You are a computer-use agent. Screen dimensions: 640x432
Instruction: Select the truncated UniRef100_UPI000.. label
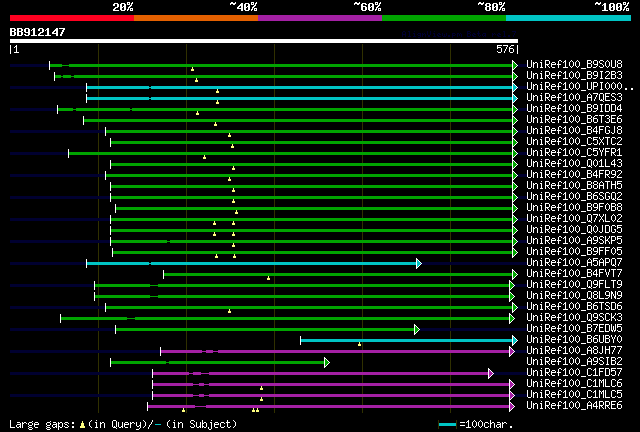[x=580, y=87]
